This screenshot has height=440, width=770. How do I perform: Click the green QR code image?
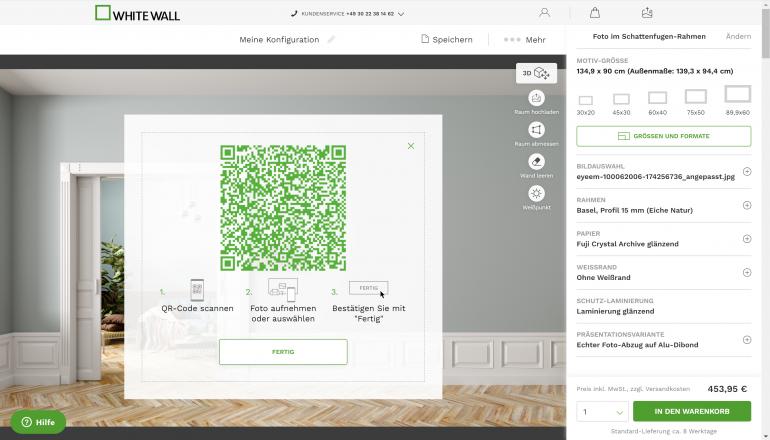(x=283, y=208)
